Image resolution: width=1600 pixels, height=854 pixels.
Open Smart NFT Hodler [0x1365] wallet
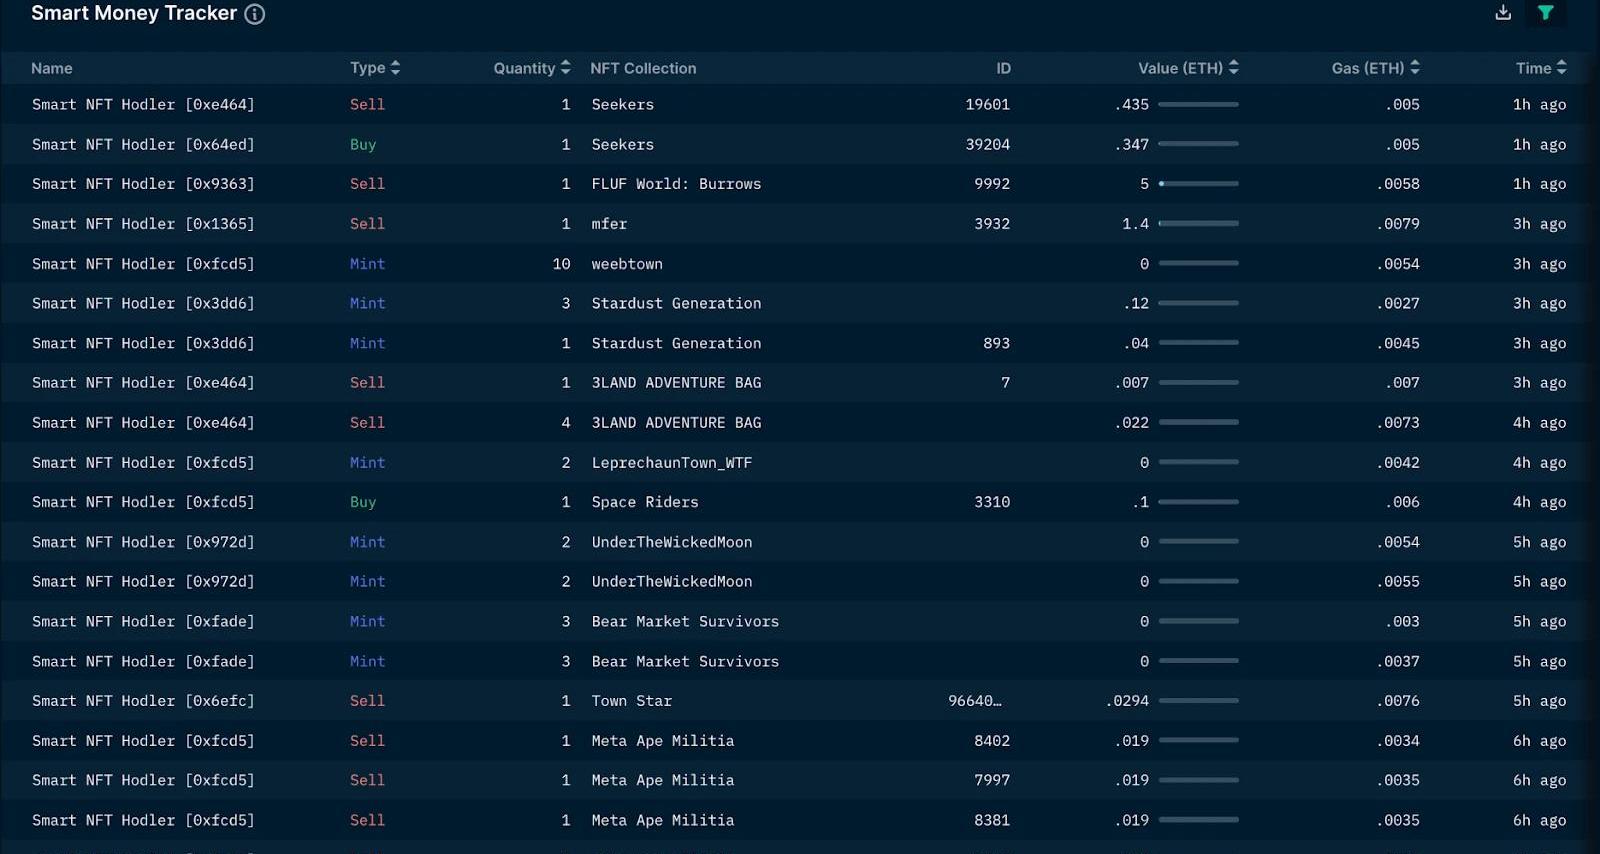143,224
